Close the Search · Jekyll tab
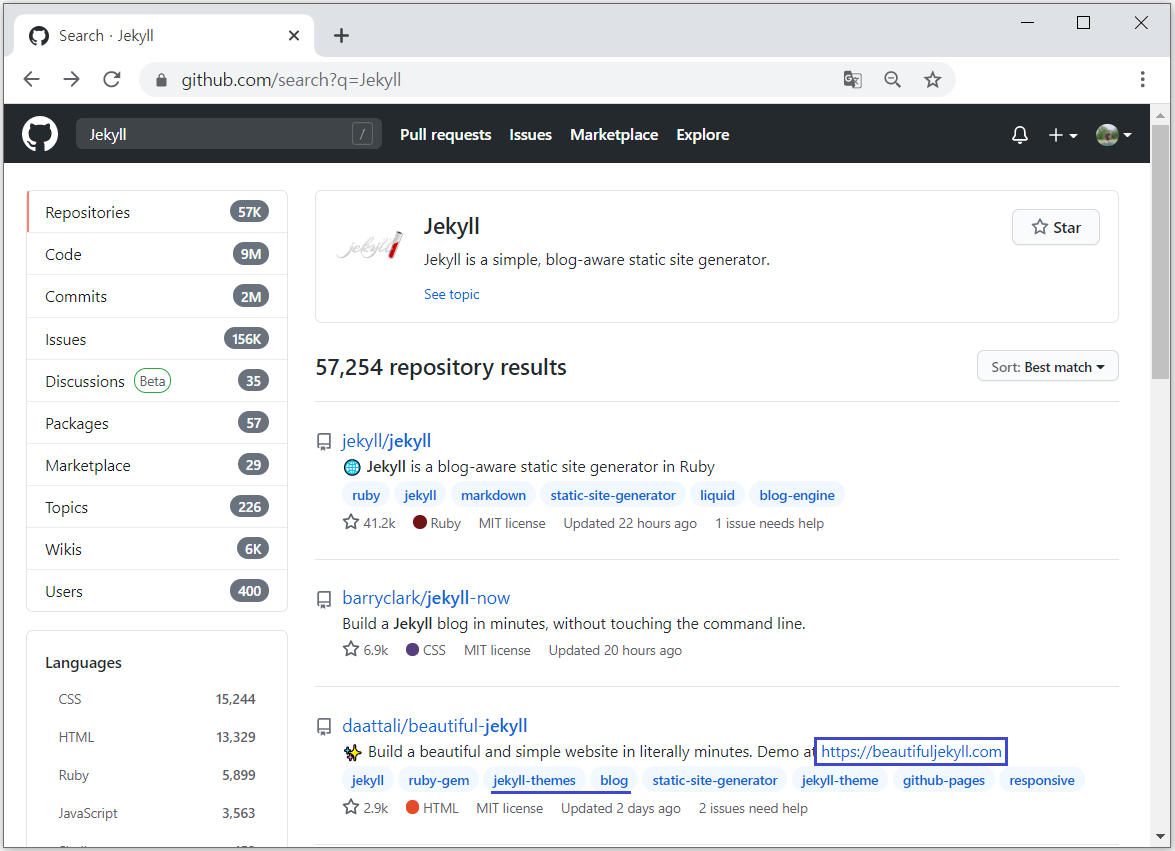The width and height of the screenshot is (1175, 851). (294, 35)
